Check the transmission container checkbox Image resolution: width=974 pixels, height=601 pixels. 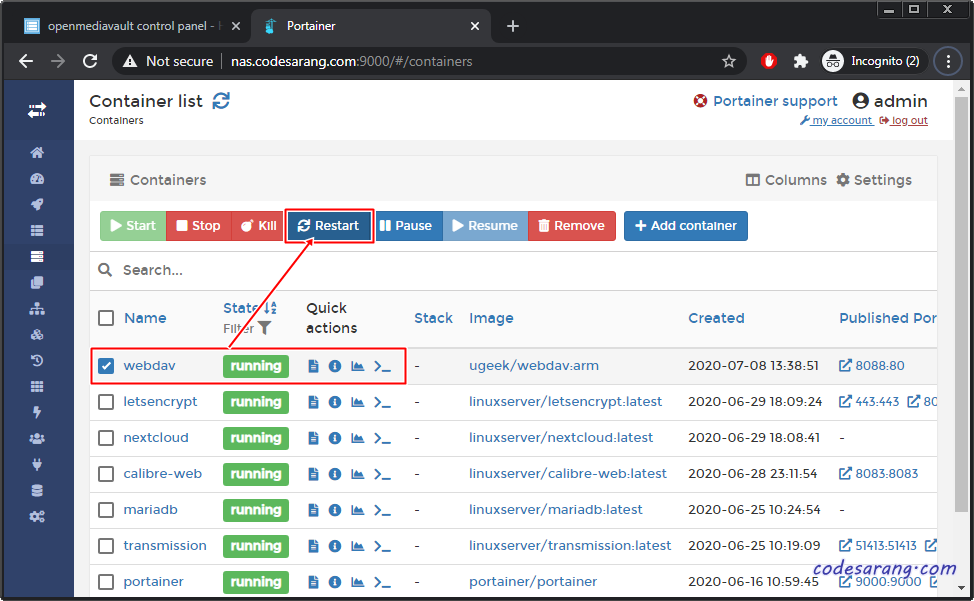pos(106,546)
